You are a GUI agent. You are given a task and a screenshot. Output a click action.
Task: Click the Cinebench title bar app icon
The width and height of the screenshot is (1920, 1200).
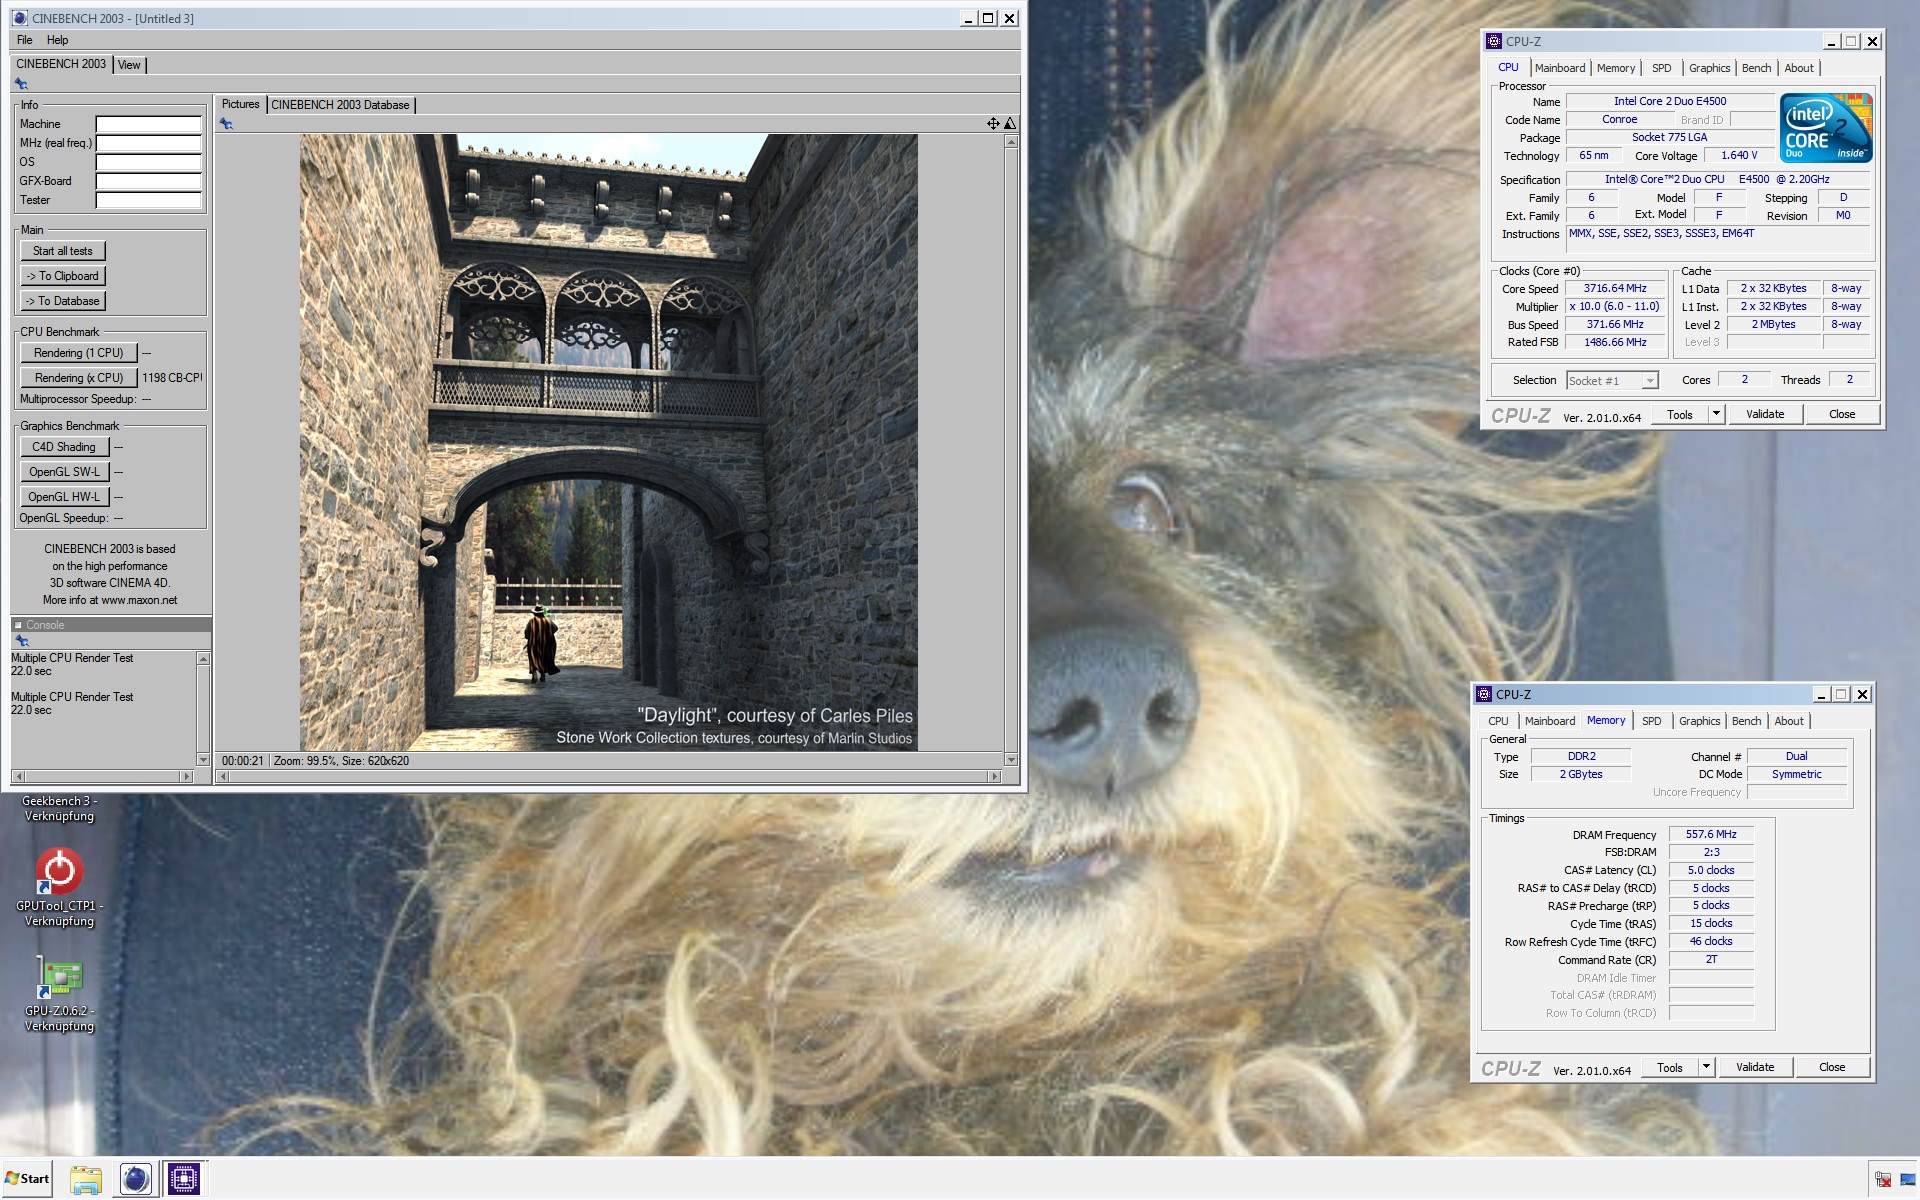pyautogui.click(x=20, y=18)
